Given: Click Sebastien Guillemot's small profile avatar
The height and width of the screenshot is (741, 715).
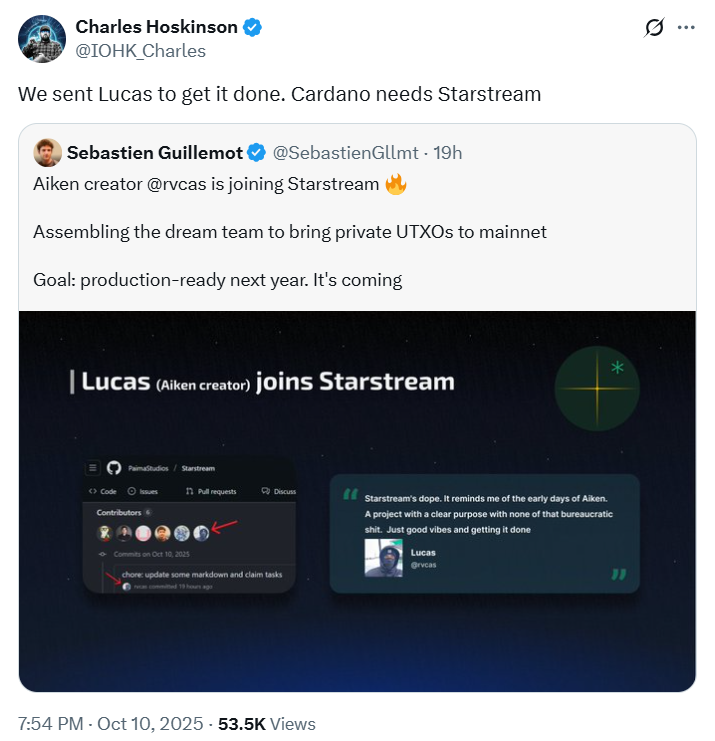Looking at the screenshot, I should coord(46,152).
